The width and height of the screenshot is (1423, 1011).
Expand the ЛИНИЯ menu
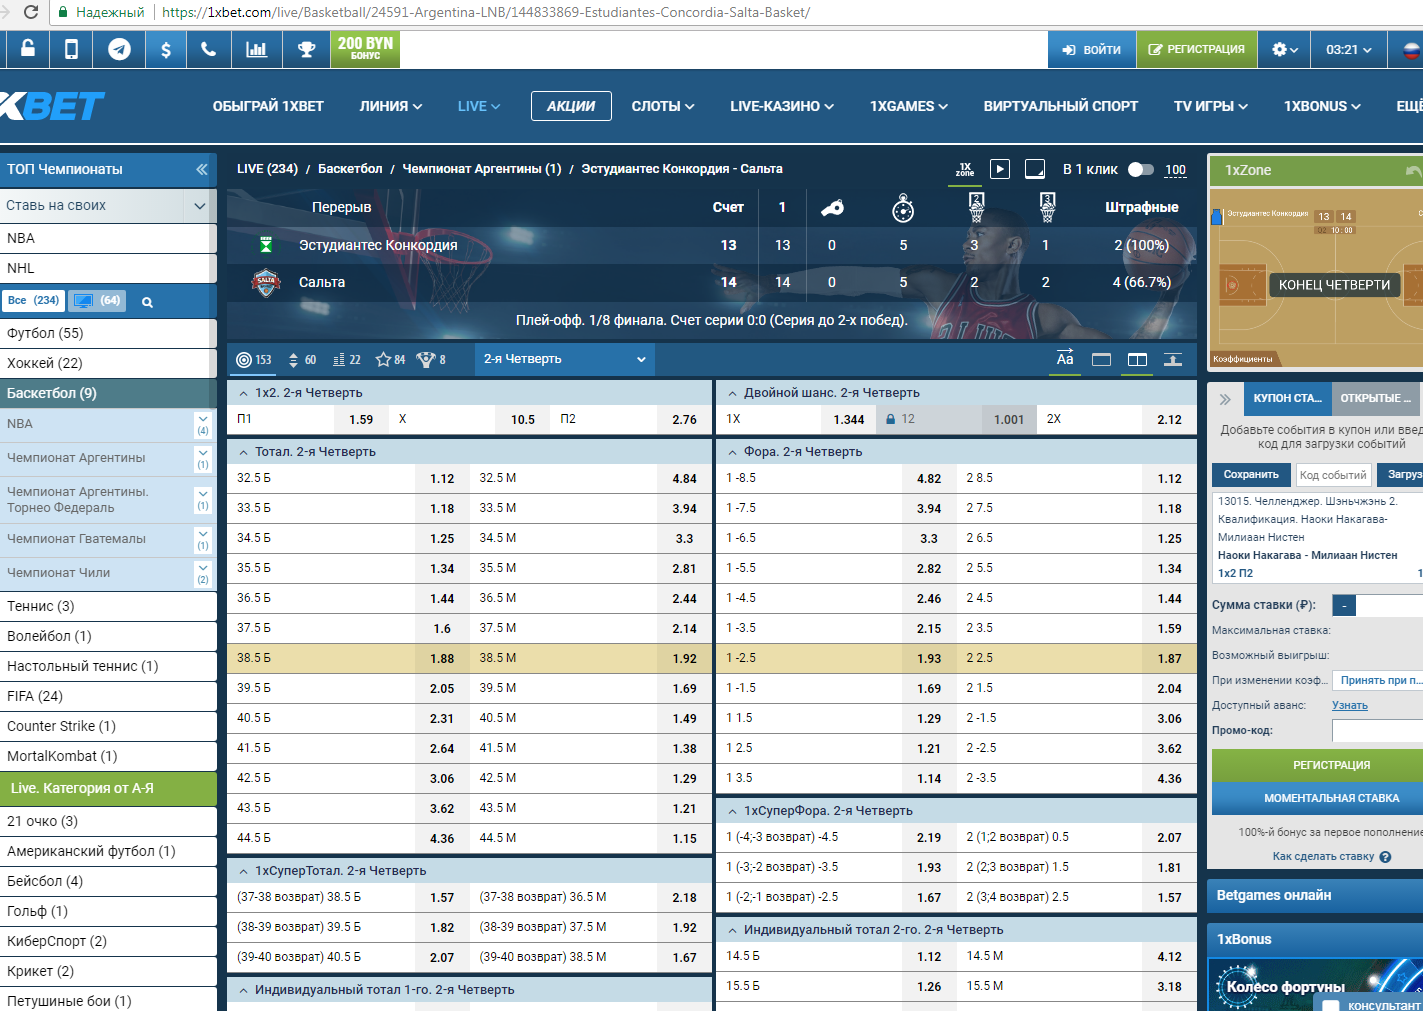[391, 106]
